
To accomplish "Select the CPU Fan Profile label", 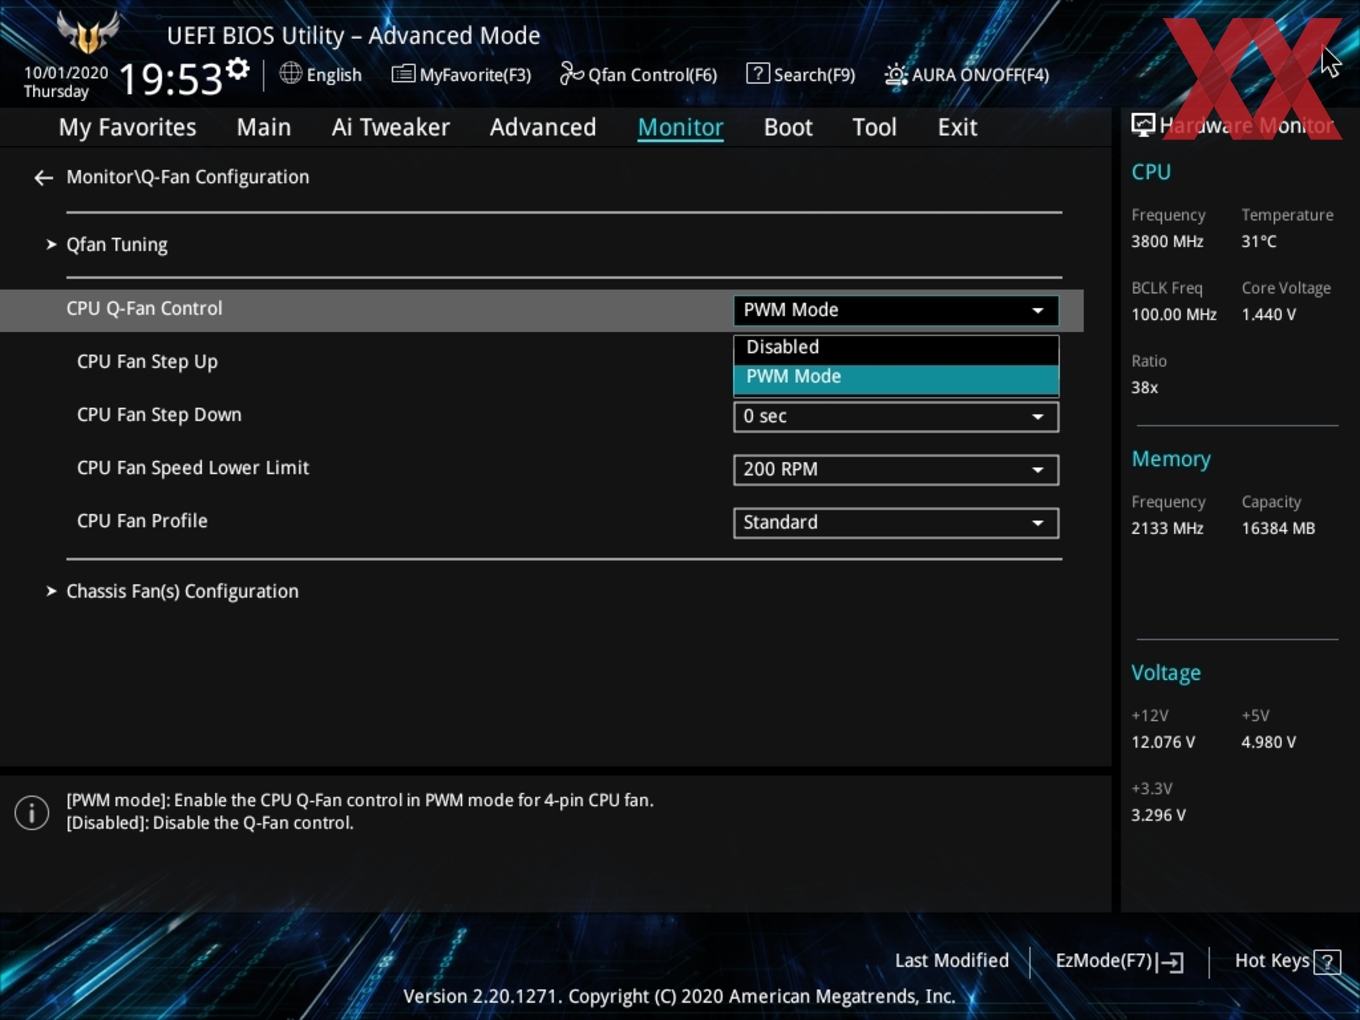I will pos(142,521).
